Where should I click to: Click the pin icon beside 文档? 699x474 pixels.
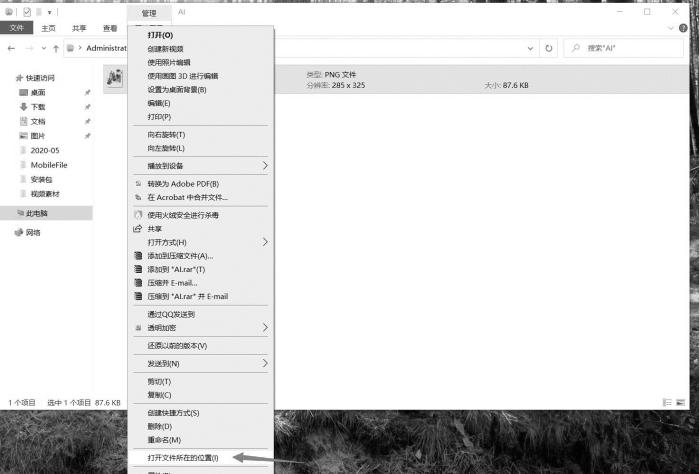87,121
